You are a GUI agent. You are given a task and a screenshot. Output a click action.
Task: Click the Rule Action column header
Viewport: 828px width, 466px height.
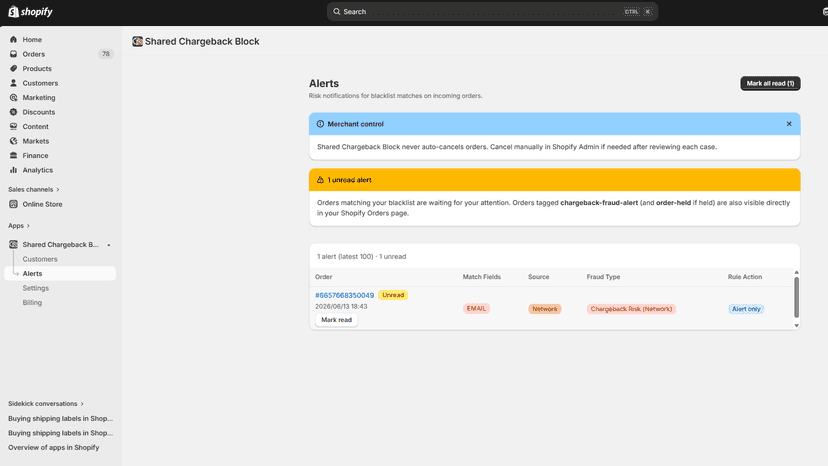[x=745, y=277]
